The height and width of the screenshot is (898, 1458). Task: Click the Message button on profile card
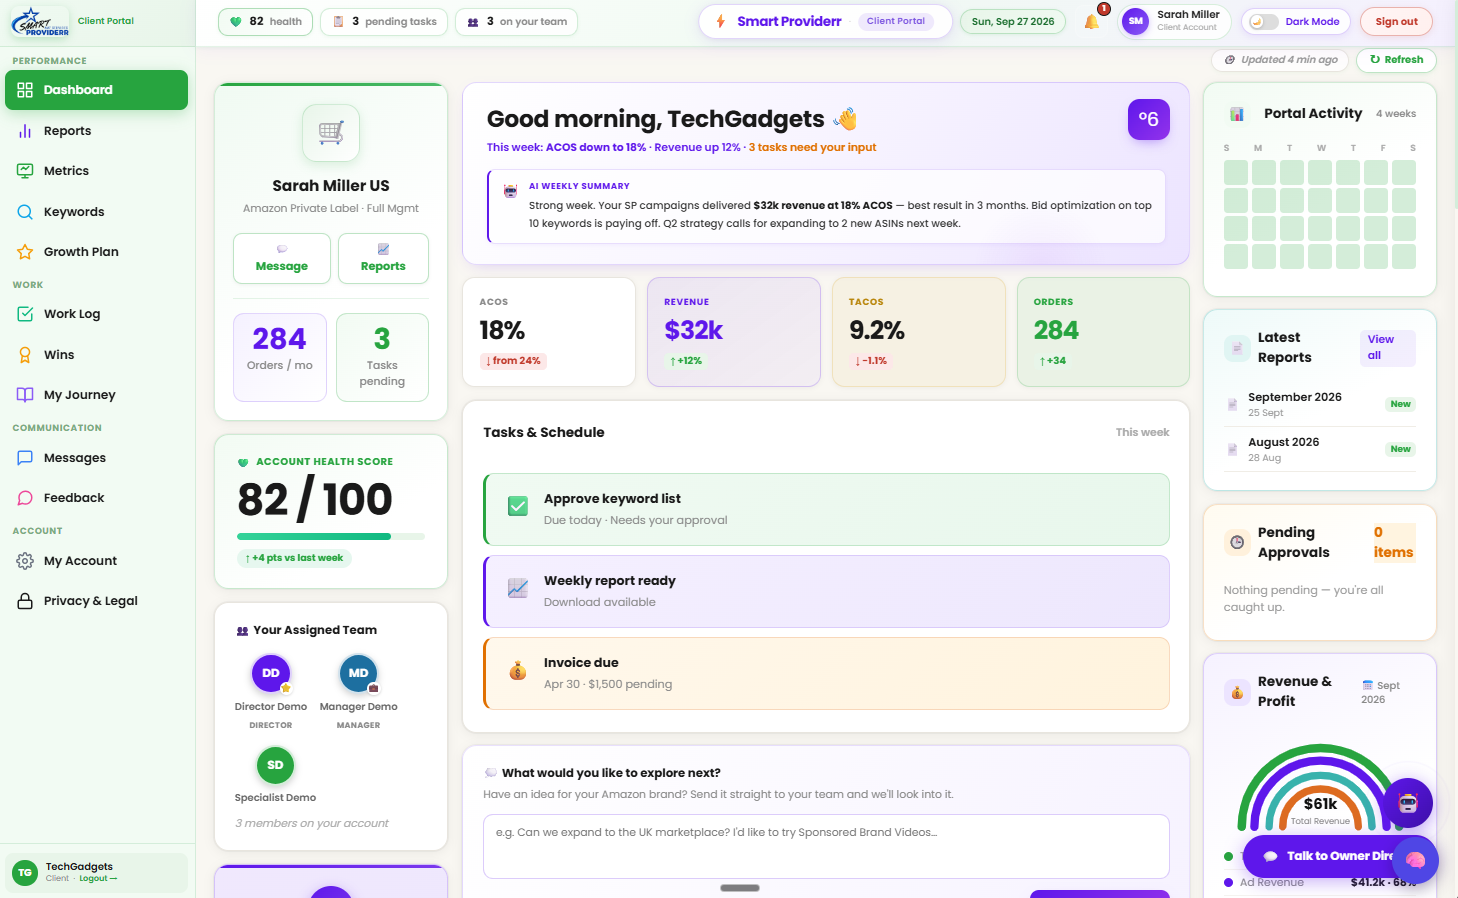282,259
